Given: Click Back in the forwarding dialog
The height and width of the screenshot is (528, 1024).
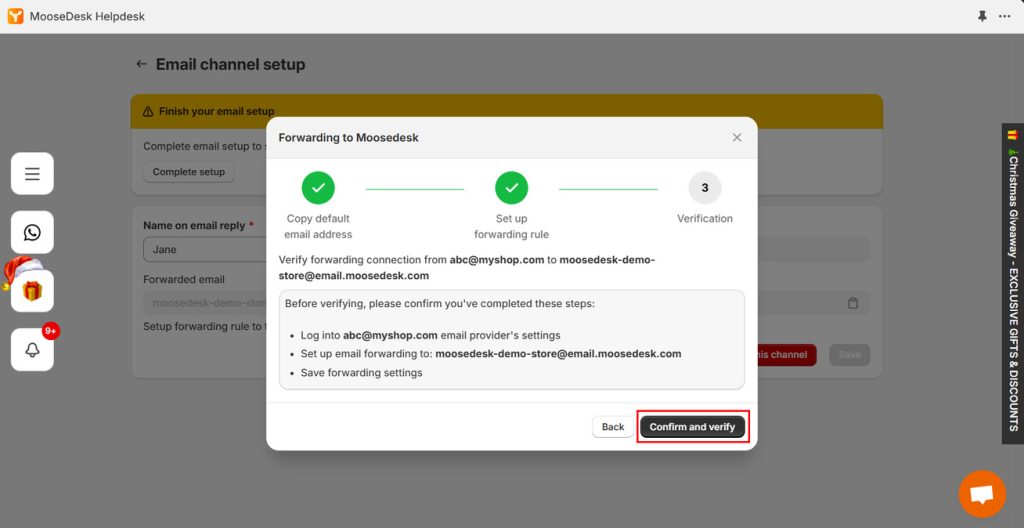Looking at the screenshot, I should 613,427.
